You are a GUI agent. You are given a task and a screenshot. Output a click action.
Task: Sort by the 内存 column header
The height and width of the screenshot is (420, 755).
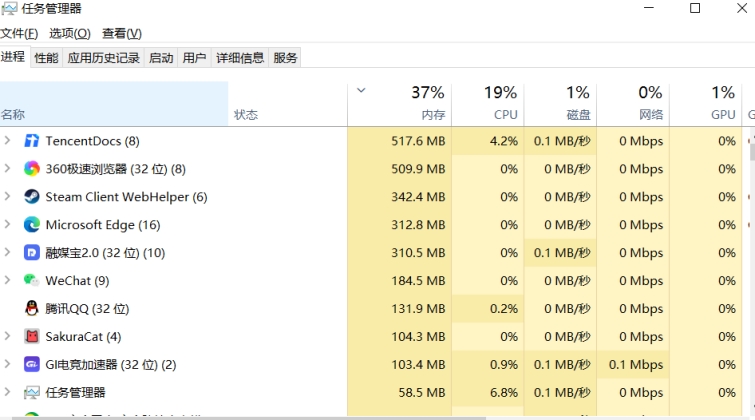click(x=399, y=104)
